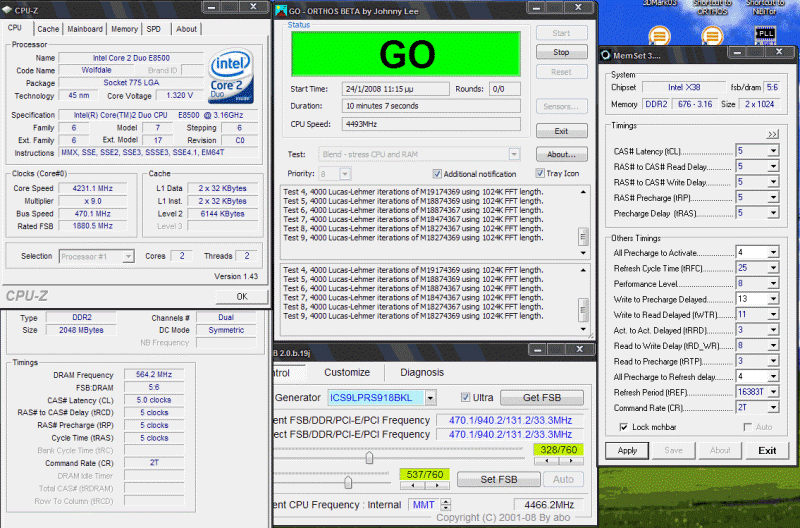Open the All Precharge to Refresh delay dropdown
The width and height of the screenshot is (800, 528).
point(773,377)
